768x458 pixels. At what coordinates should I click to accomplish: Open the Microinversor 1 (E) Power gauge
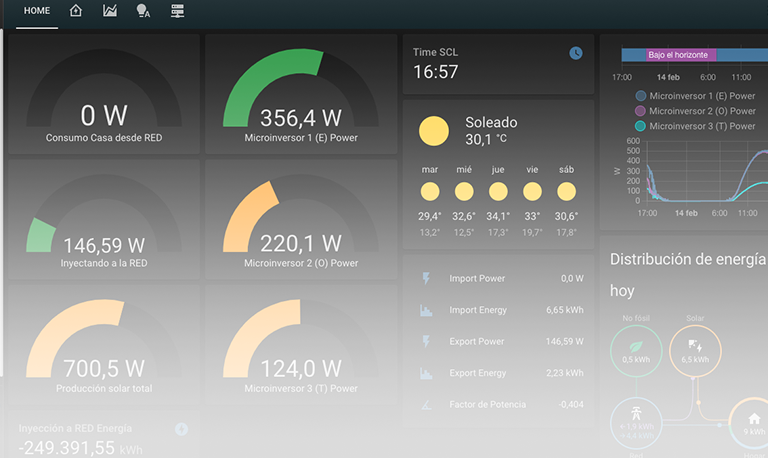click(301, 94)
